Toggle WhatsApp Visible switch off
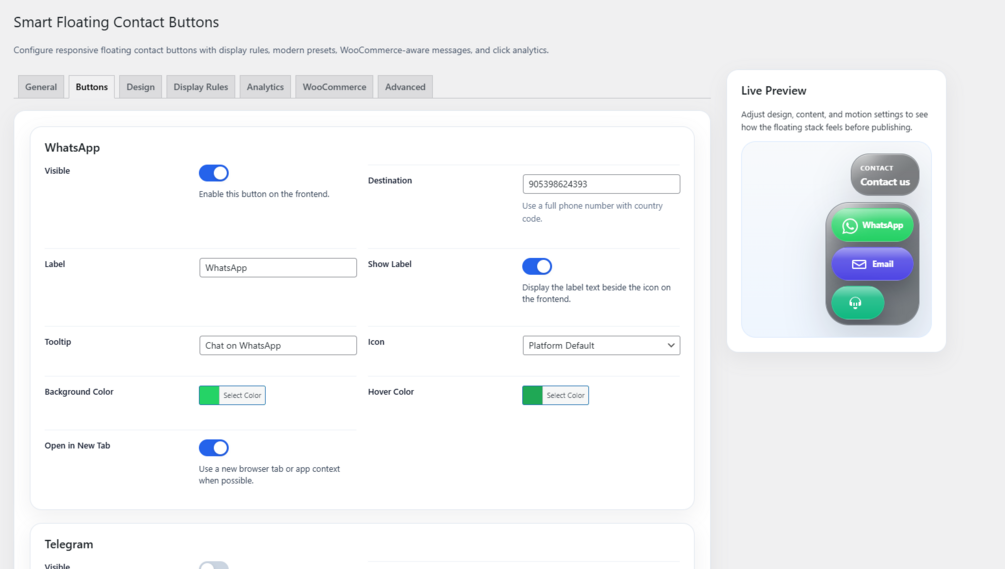 coord(213,173)
